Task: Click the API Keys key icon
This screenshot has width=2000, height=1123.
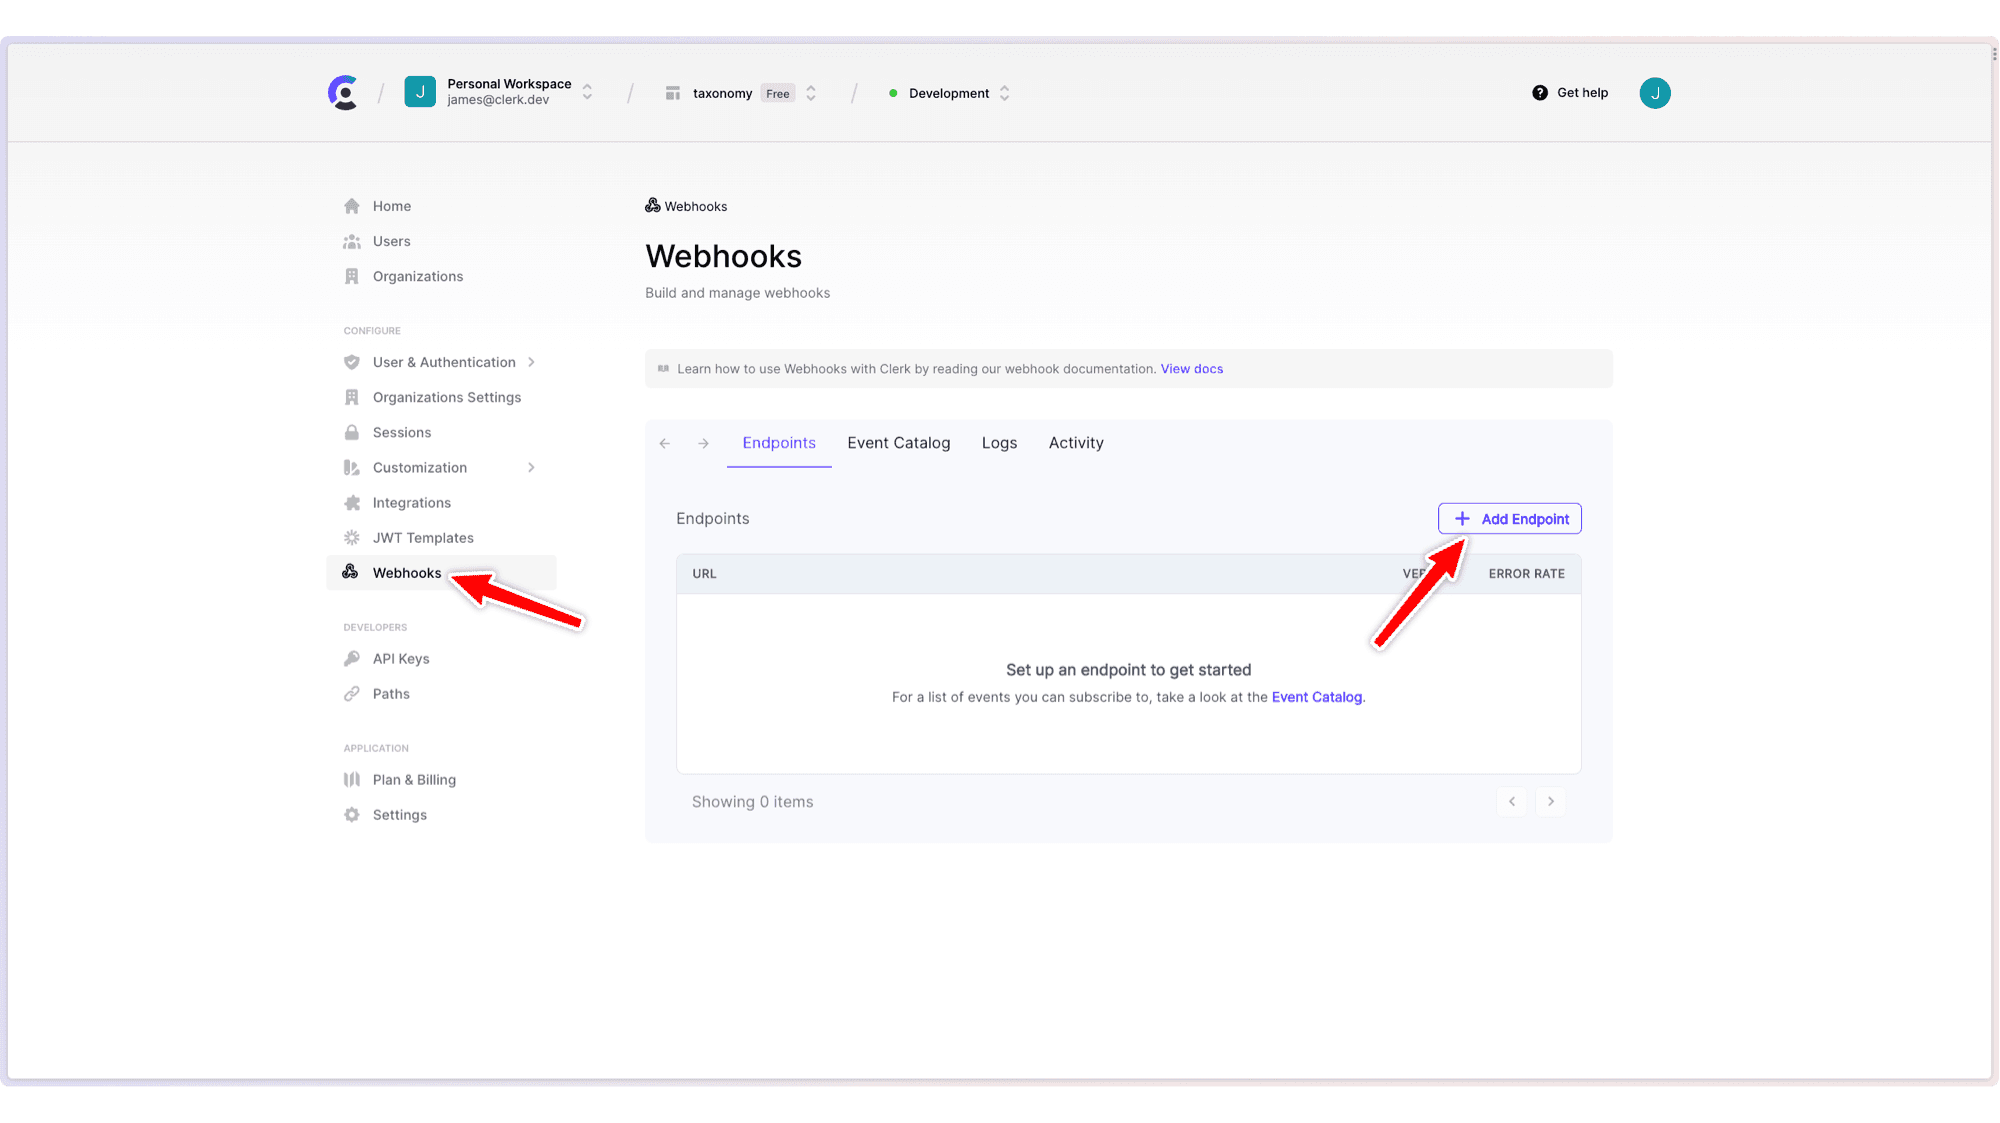Action: 351,658
